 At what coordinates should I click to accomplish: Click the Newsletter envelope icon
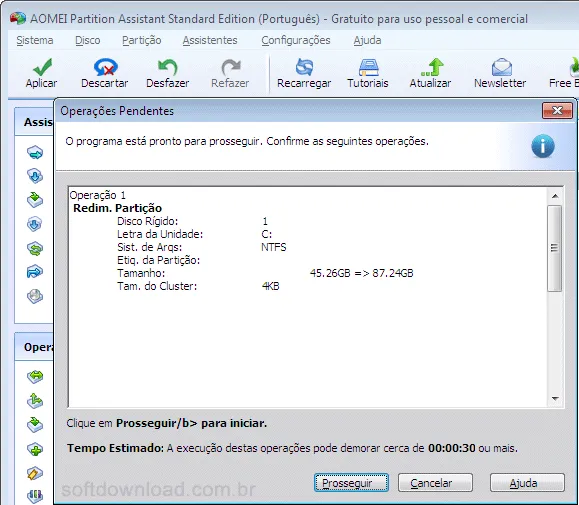coord(501,67)
